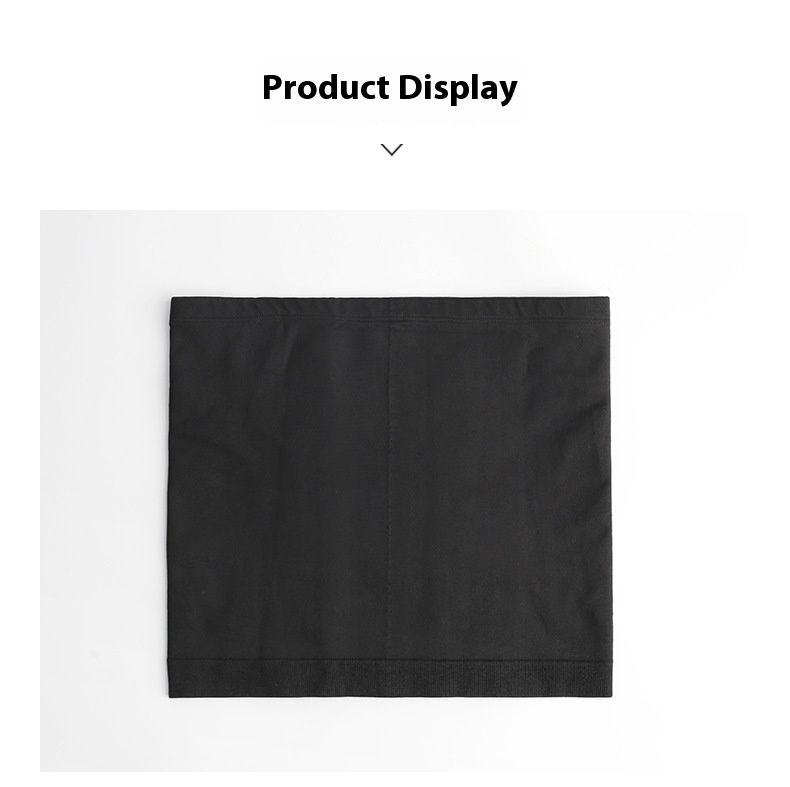Click gray photo backdrop below the garment
790x787 pixels.
click(391, 735)
